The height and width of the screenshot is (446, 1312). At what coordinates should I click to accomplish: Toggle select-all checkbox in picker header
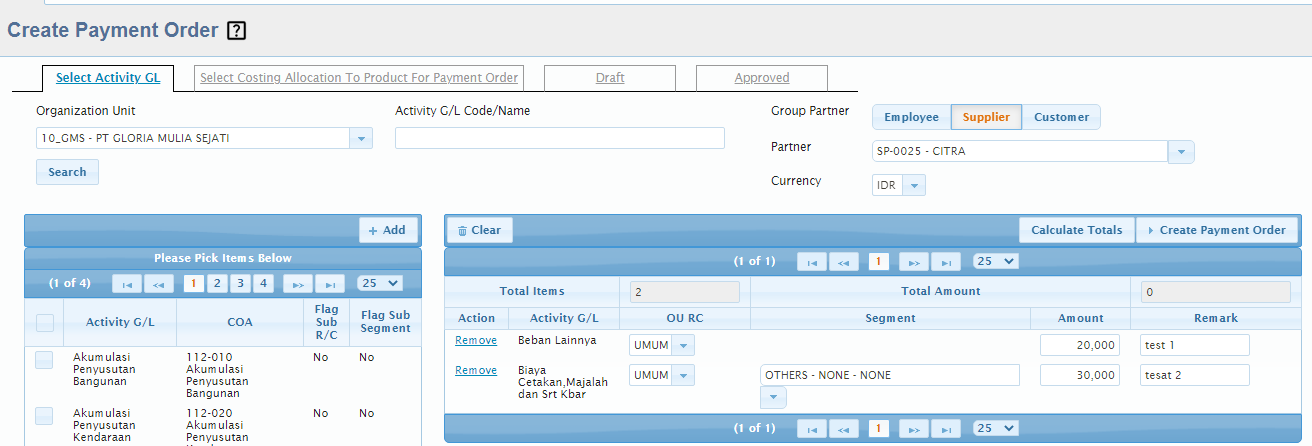(x=44, y=323)
